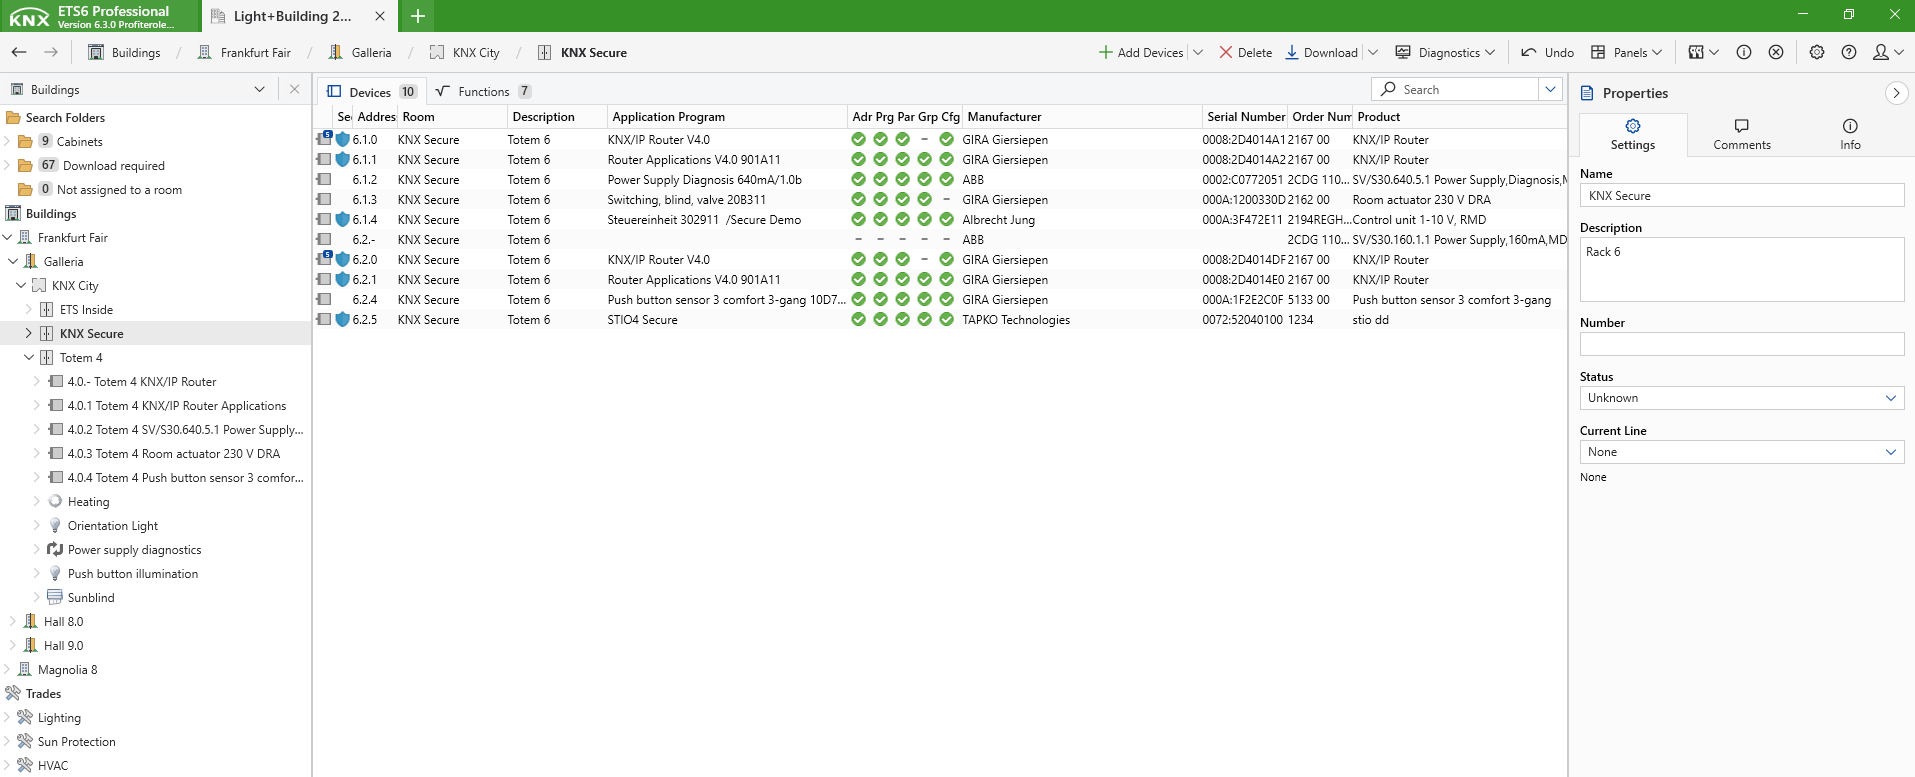Switch to the ETS6 Professional home tab
Image resolution: width=1915 pixels, height=777 pixels.
click(100, 16)
